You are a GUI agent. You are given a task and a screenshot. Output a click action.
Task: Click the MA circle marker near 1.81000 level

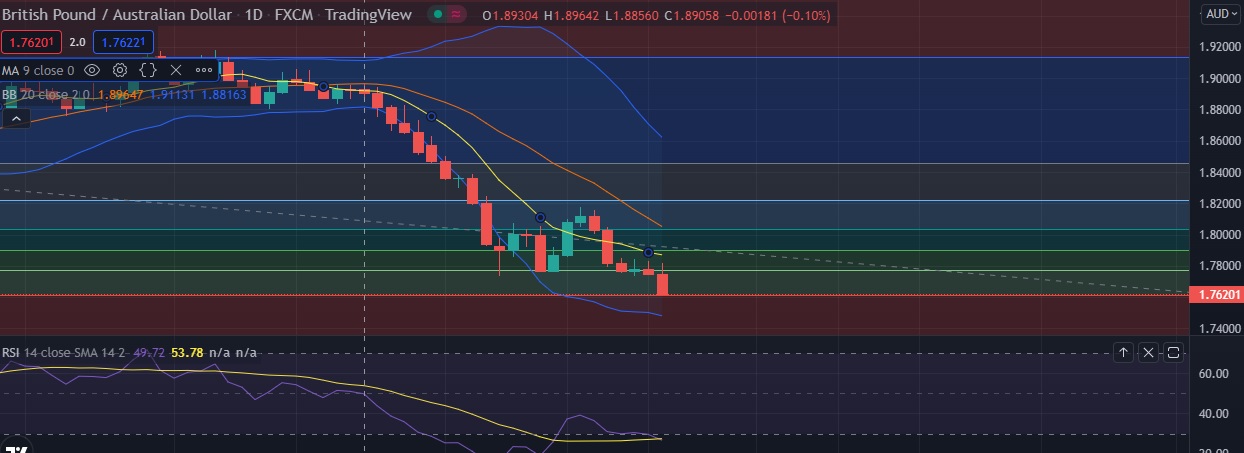click(540, 217)
